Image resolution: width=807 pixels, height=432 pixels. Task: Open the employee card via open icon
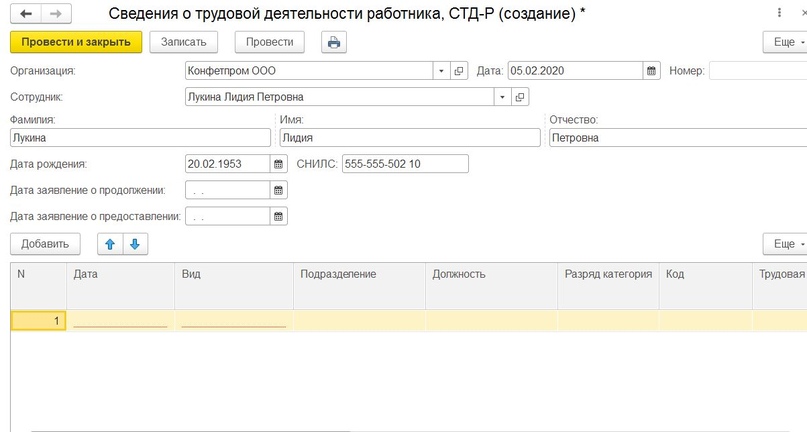pyautogui.click(x=520, y=97)
